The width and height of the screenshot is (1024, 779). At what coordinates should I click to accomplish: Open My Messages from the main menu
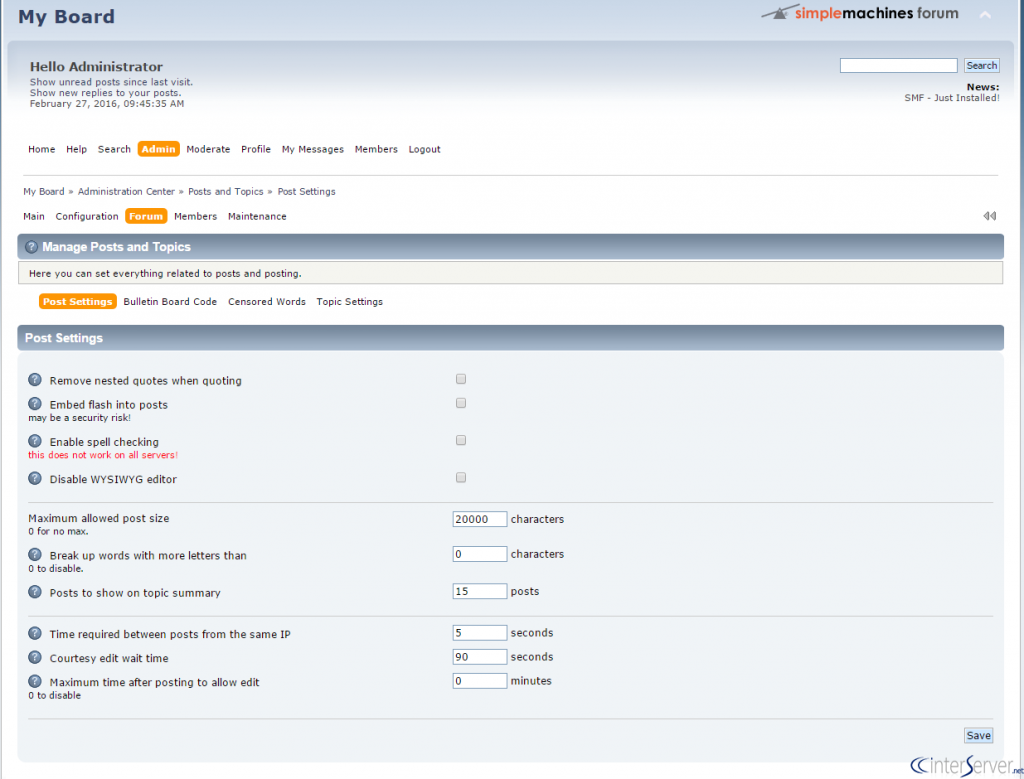[313, 149]
